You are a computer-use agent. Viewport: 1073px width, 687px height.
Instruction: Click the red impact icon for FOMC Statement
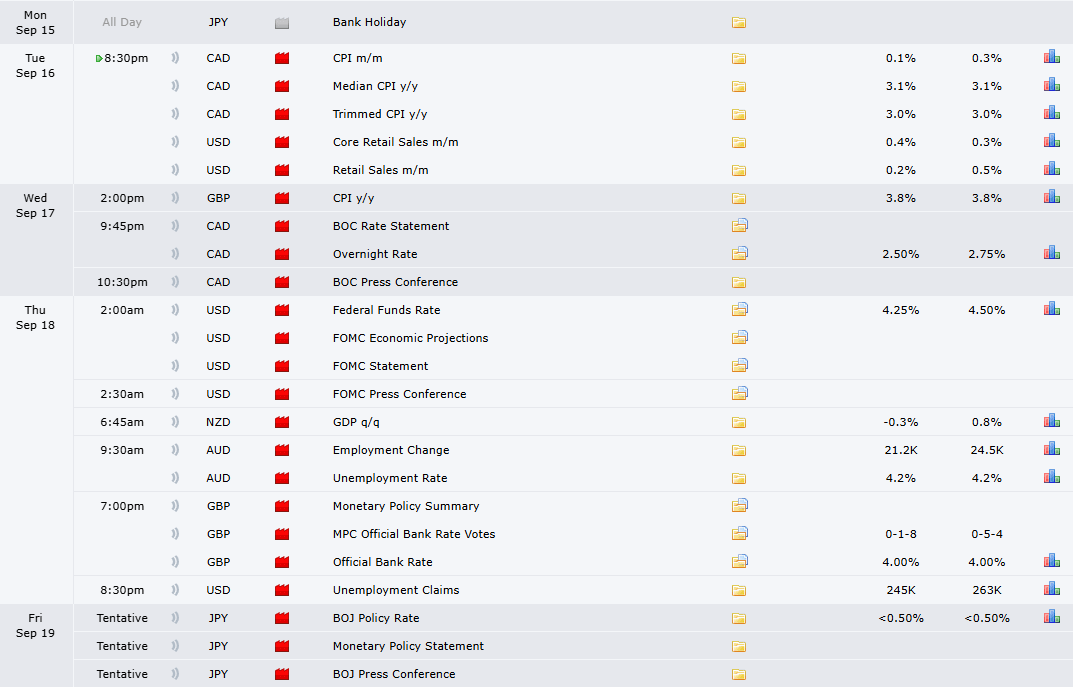pyautogui.click(x=282, y=366)
